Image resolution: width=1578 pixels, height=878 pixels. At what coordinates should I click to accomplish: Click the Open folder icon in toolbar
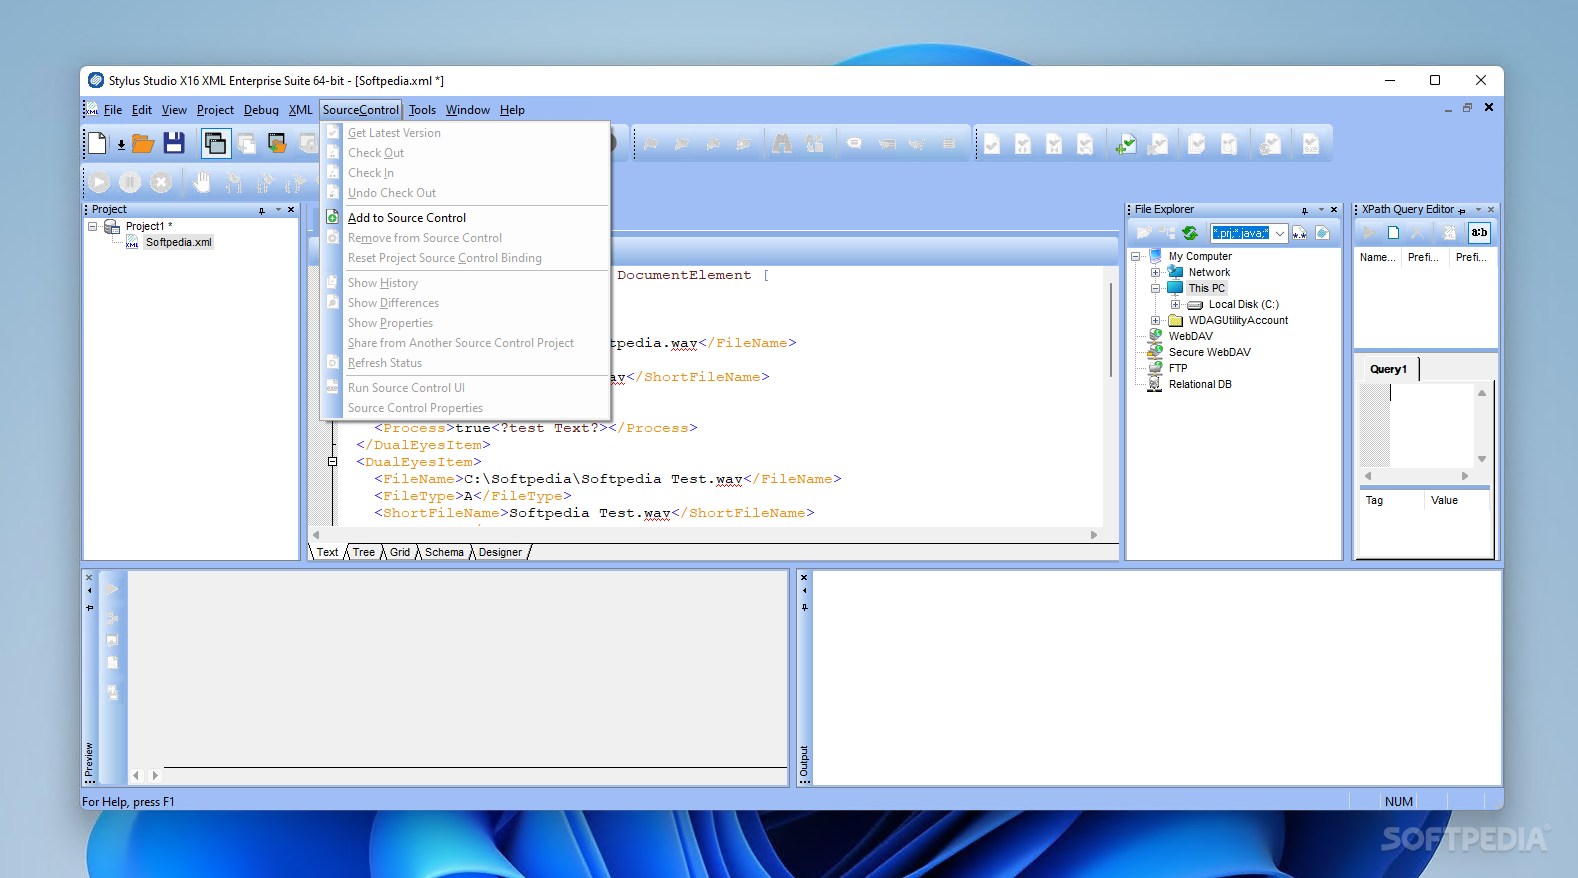click(143, 144)
